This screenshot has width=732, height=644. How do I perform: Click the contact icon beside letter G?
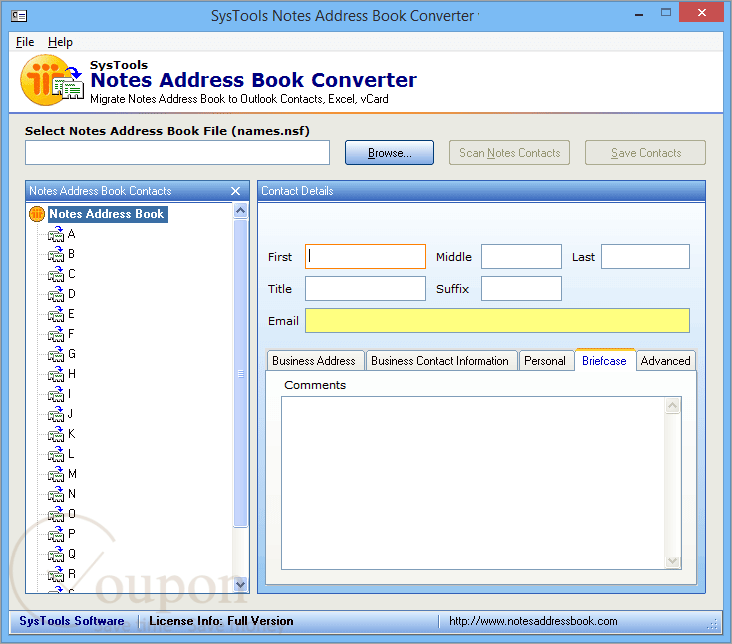coord(56,354)
